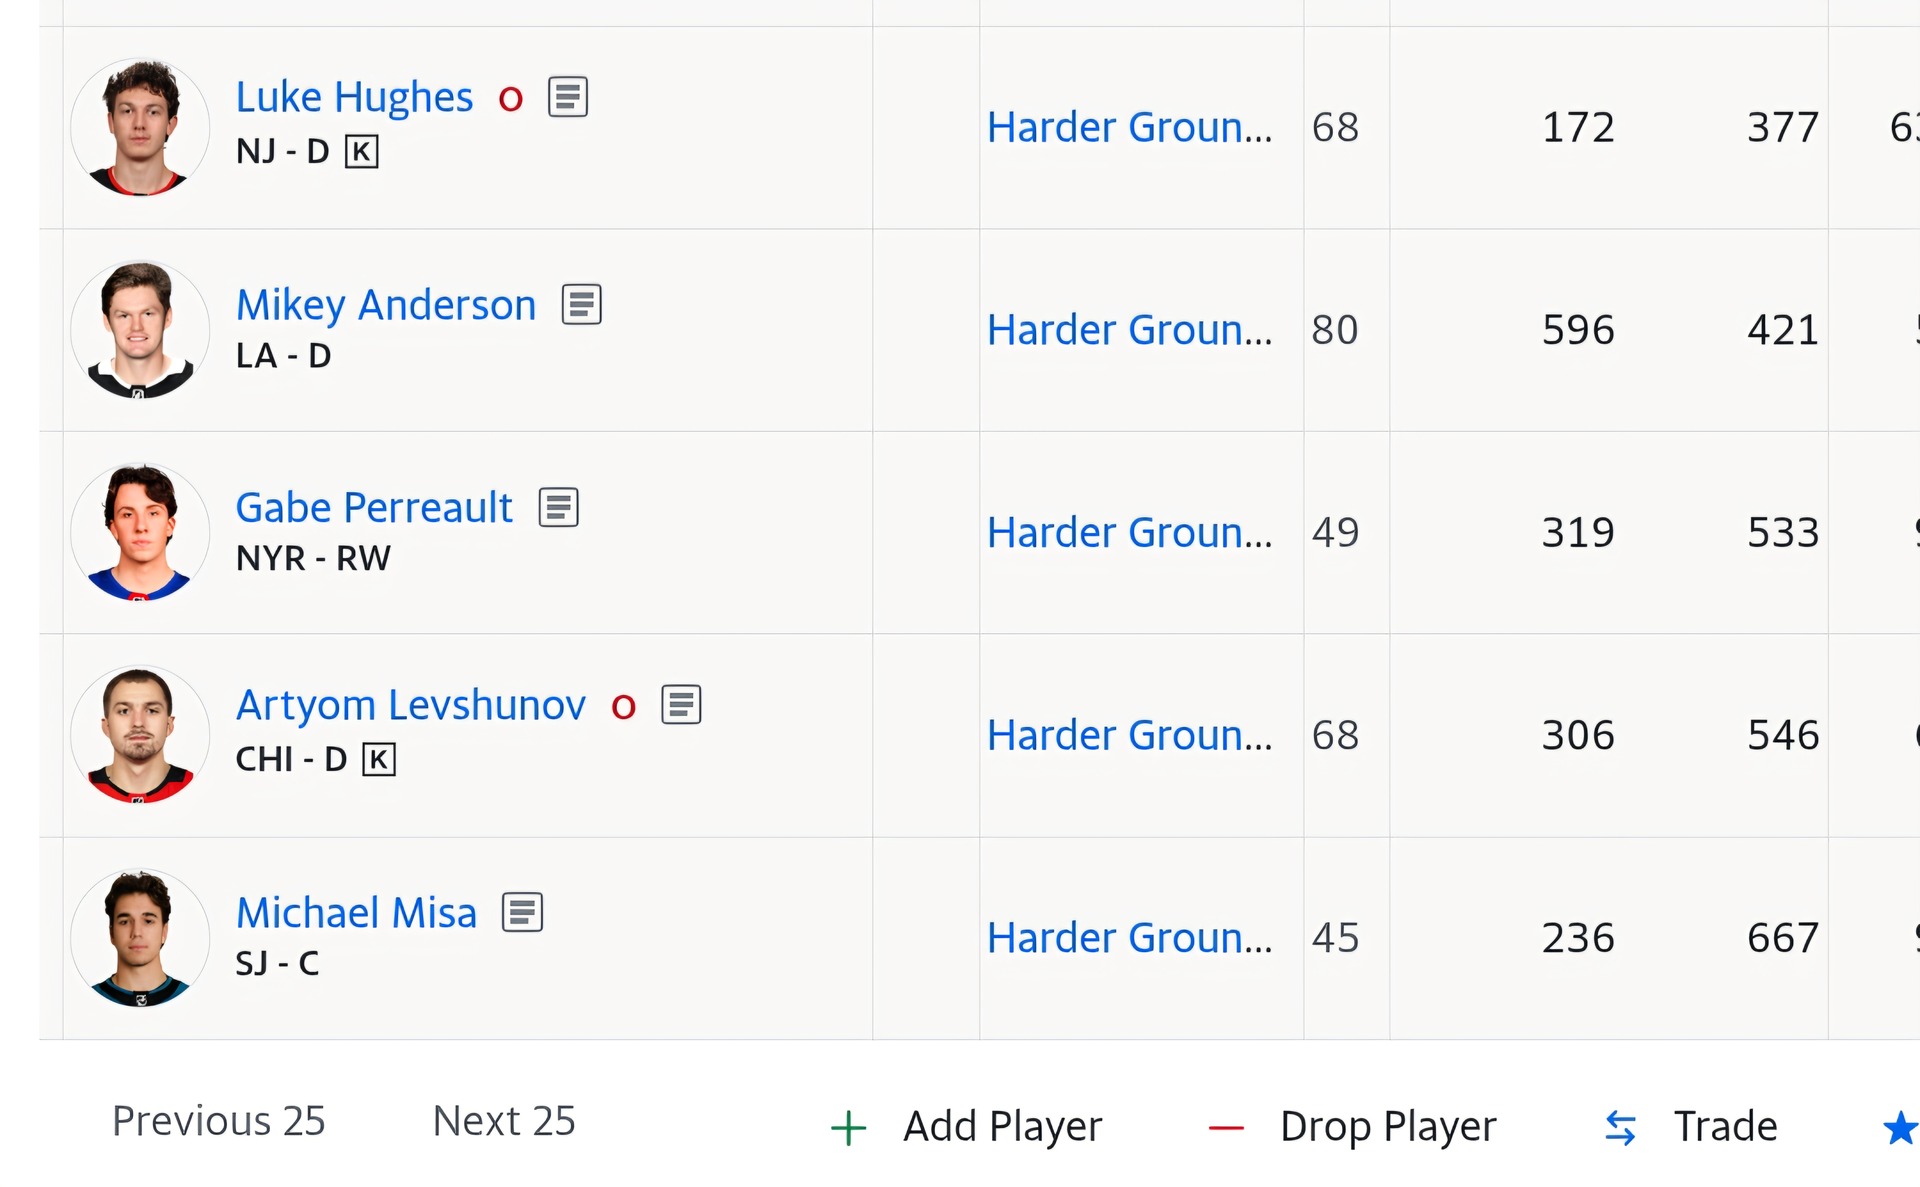Go to Previous 25 players
The width and height of the screenshot is (1920, 1187).
(x=219, y=1121)
